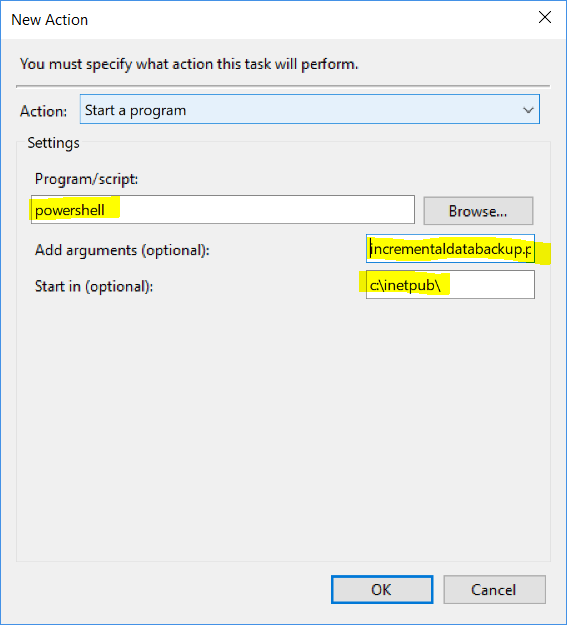This screenshot has height=625, width=567.
Task: Focus the Add arguments field with incrementaldatabackup text
Action: (x=450, y=249)
